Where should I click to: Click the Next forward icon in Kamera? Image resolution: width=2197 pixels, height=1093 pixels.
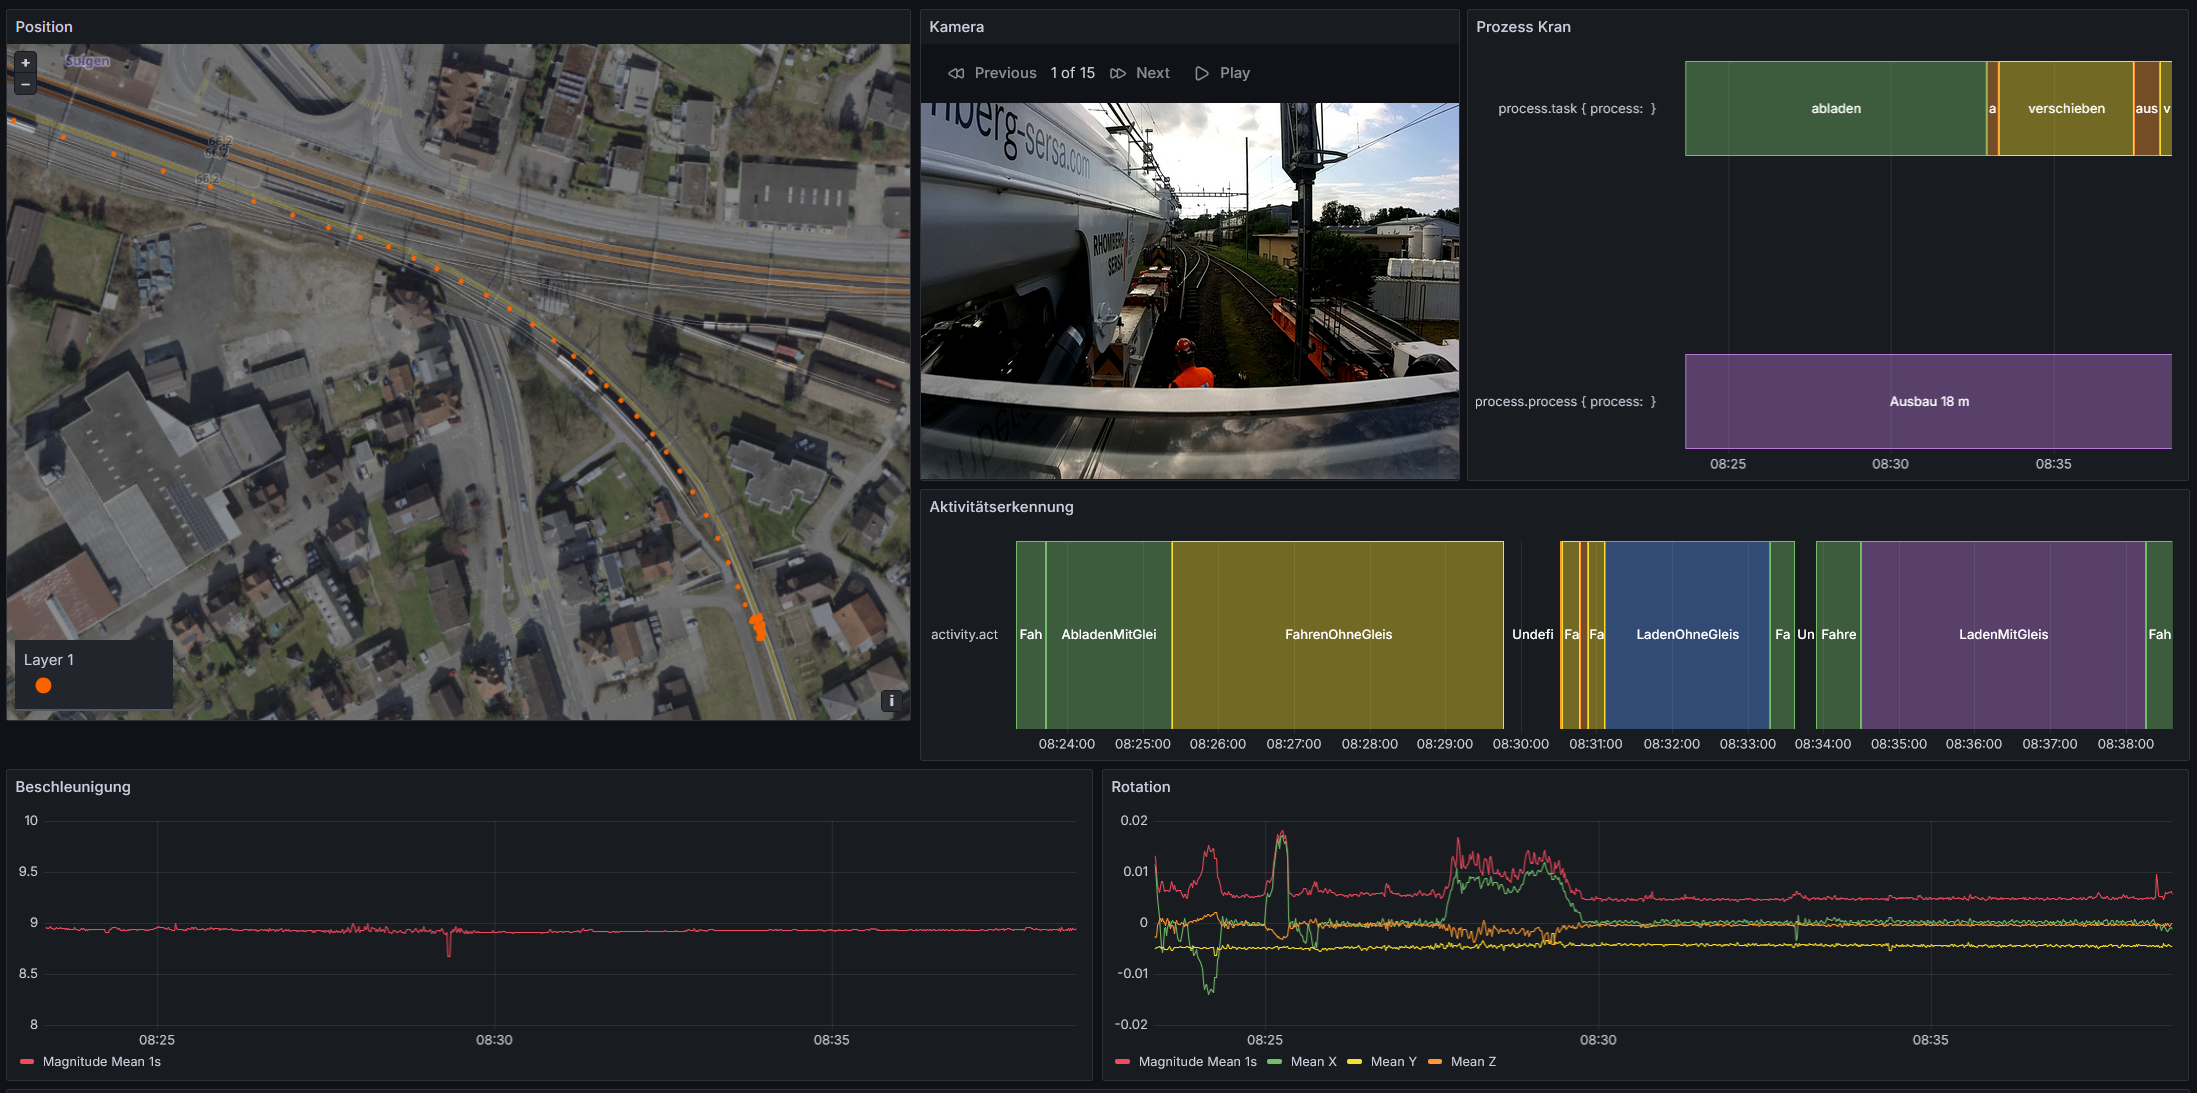click(x=1118, y=73)
